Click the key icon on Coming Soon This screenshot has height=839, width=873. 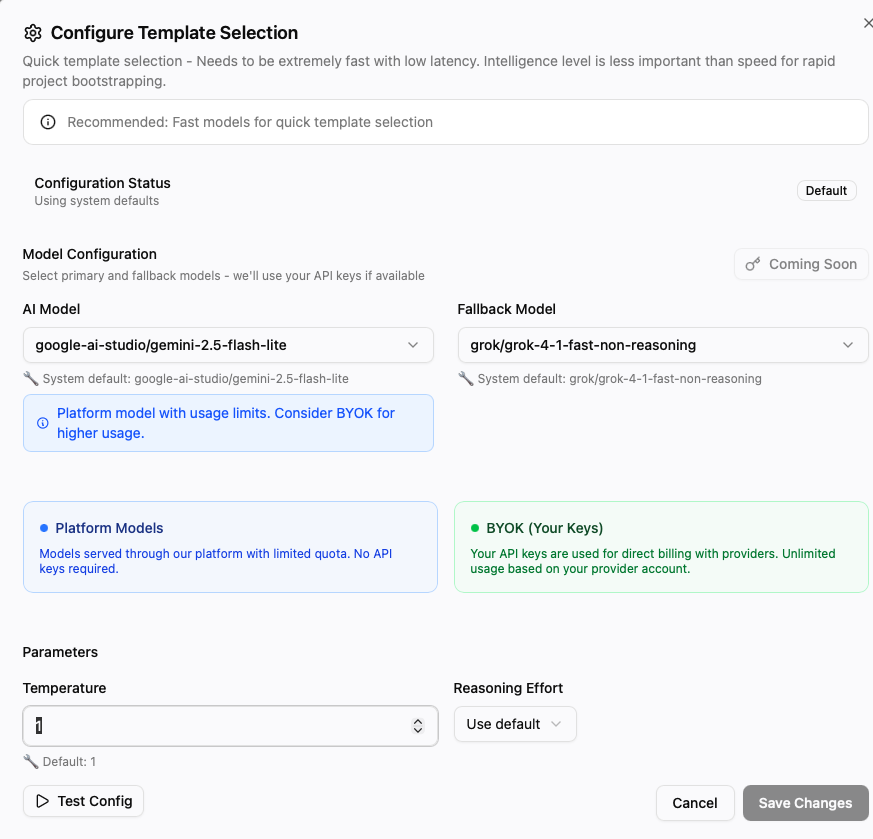tap(753, 264)
